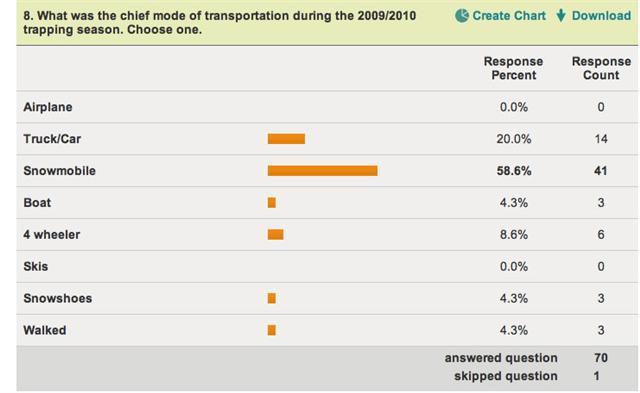Image resolution: width=640 pixels, height=393 pixels.
Task: Select the Download link text
Action: (601, 16)
